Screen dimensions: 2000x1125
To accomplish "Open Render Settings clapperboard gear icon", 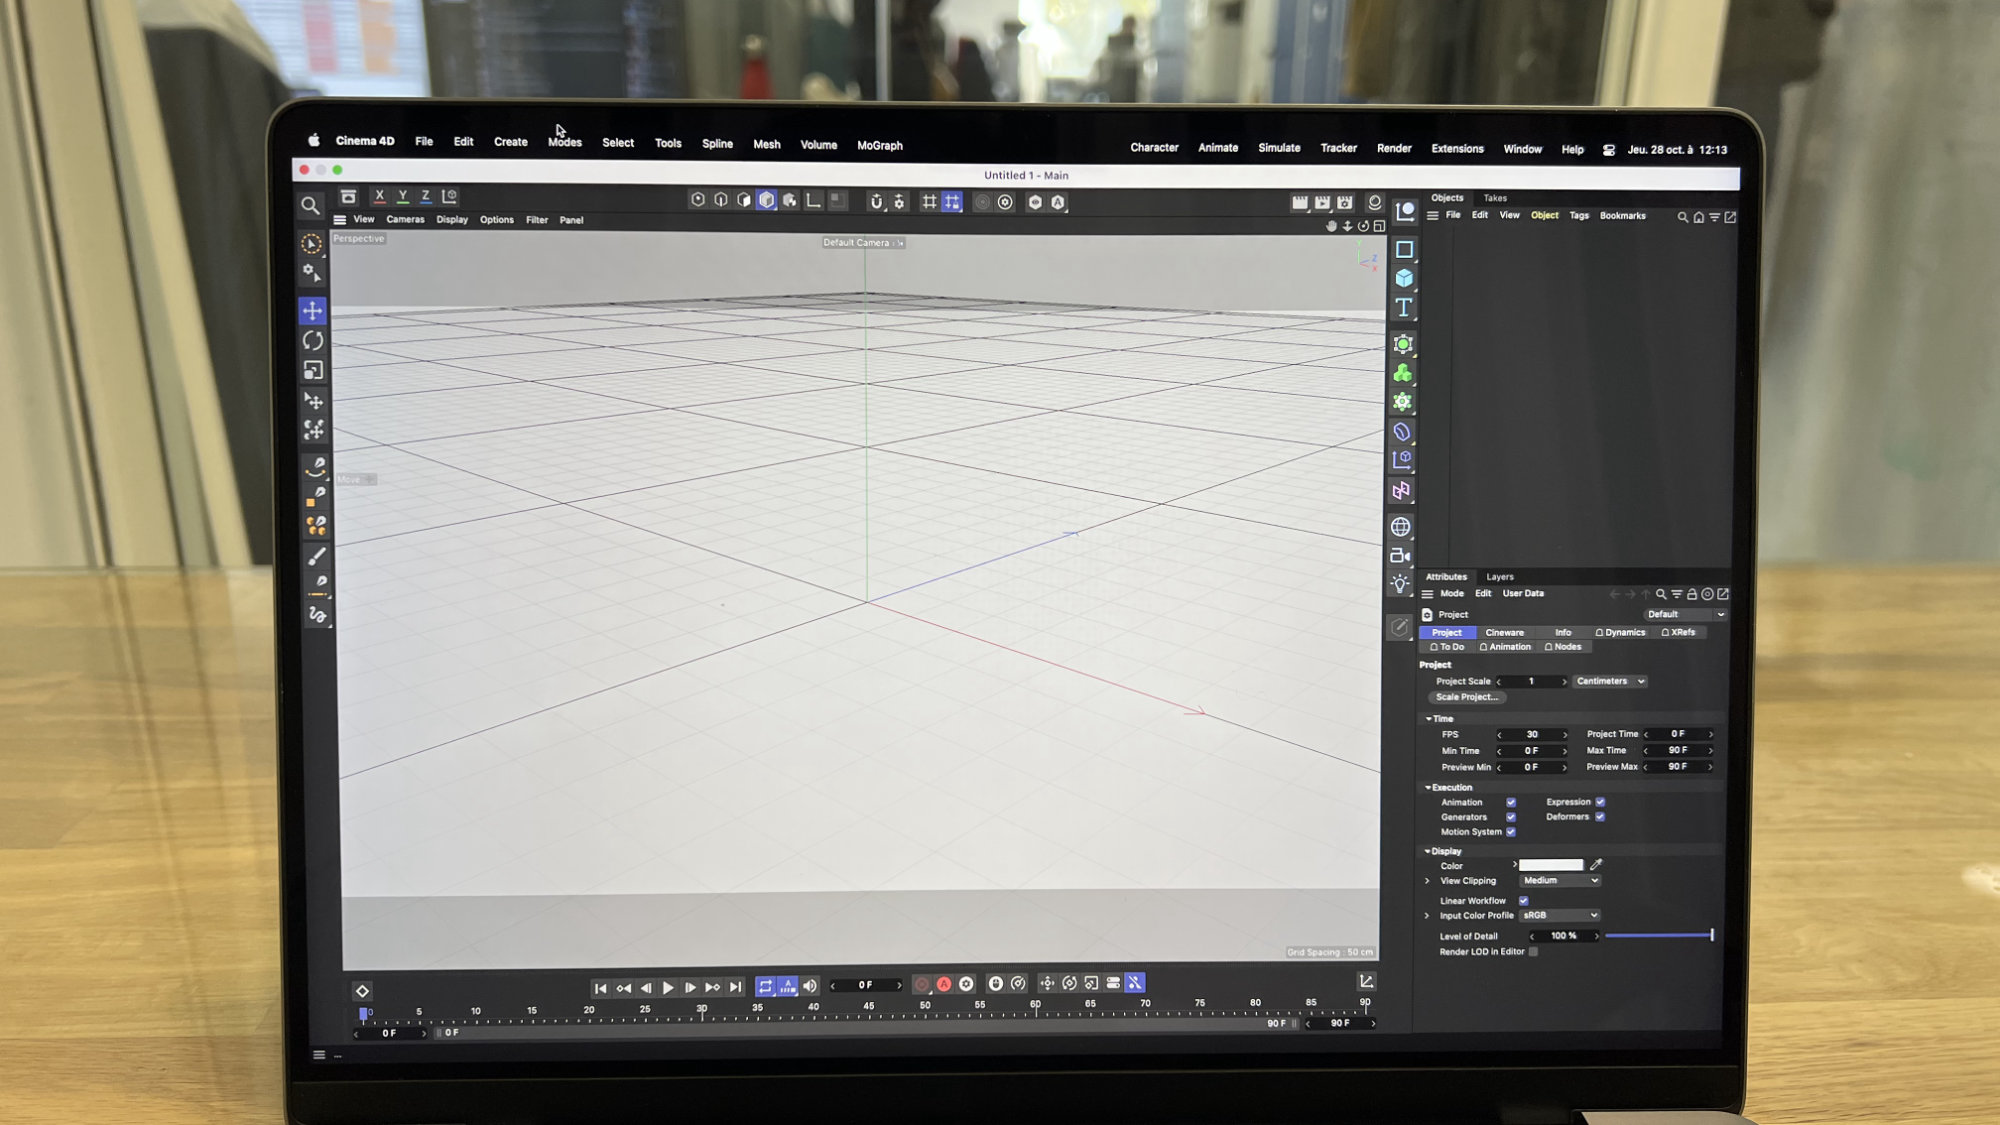I will pos(1346,203).
